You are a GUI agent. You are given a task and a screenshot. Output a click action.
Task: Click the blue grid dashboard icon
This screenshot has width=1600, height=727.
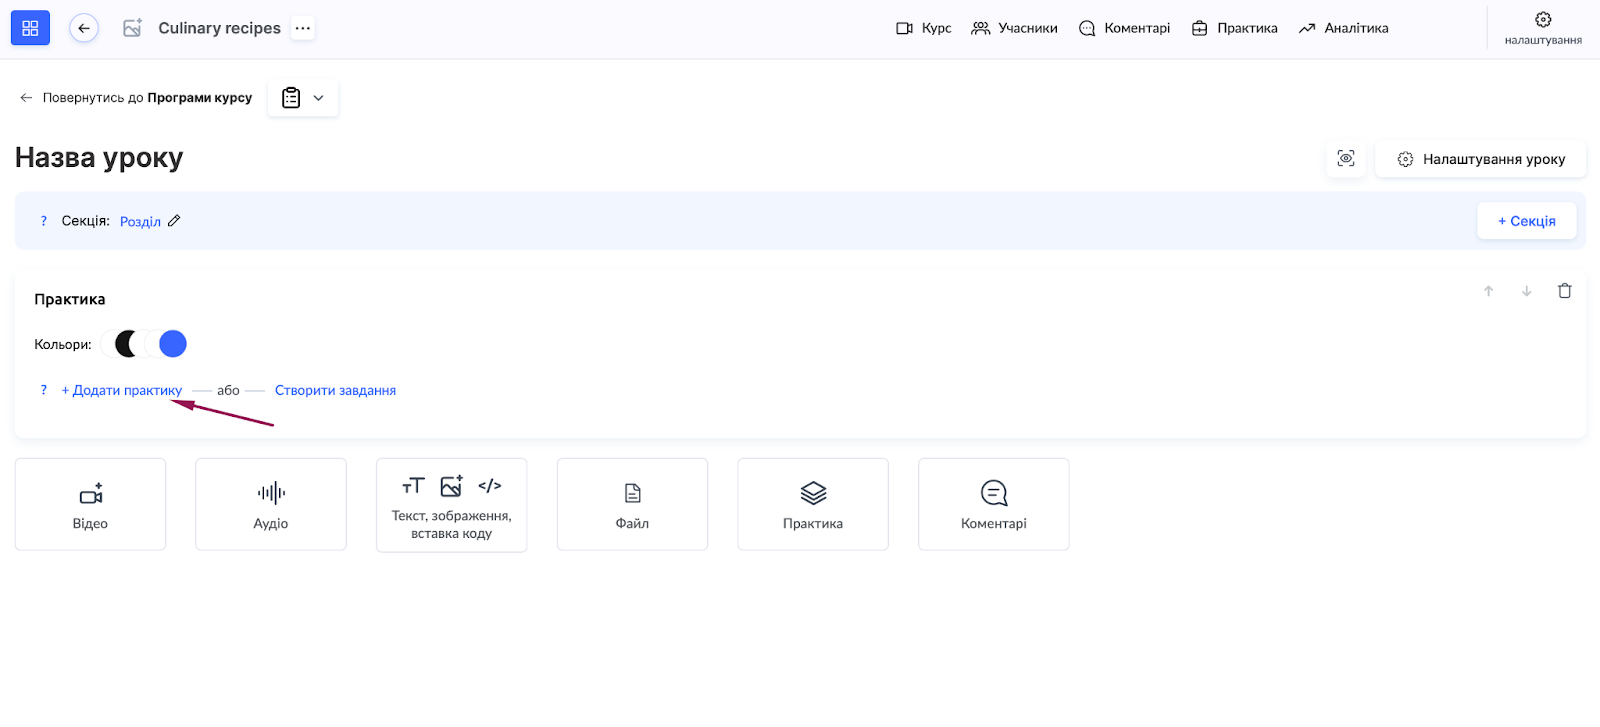(30, 28)
